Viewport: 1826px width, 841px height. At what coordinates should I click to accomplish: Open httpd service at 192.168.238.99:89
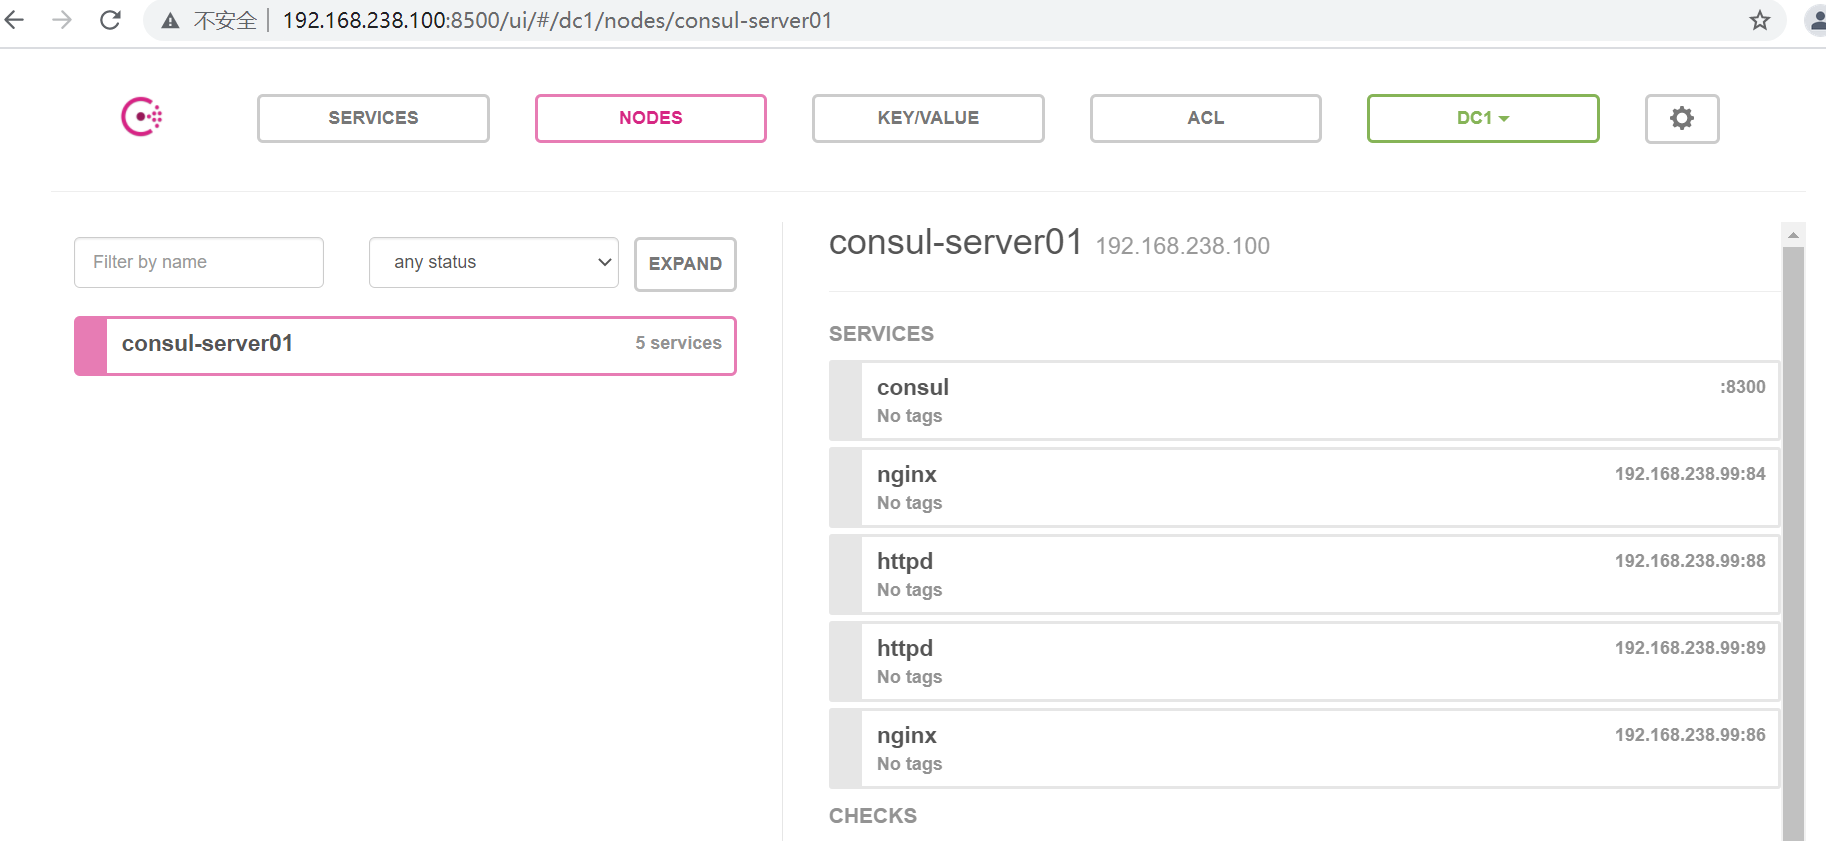point(1304,661)
